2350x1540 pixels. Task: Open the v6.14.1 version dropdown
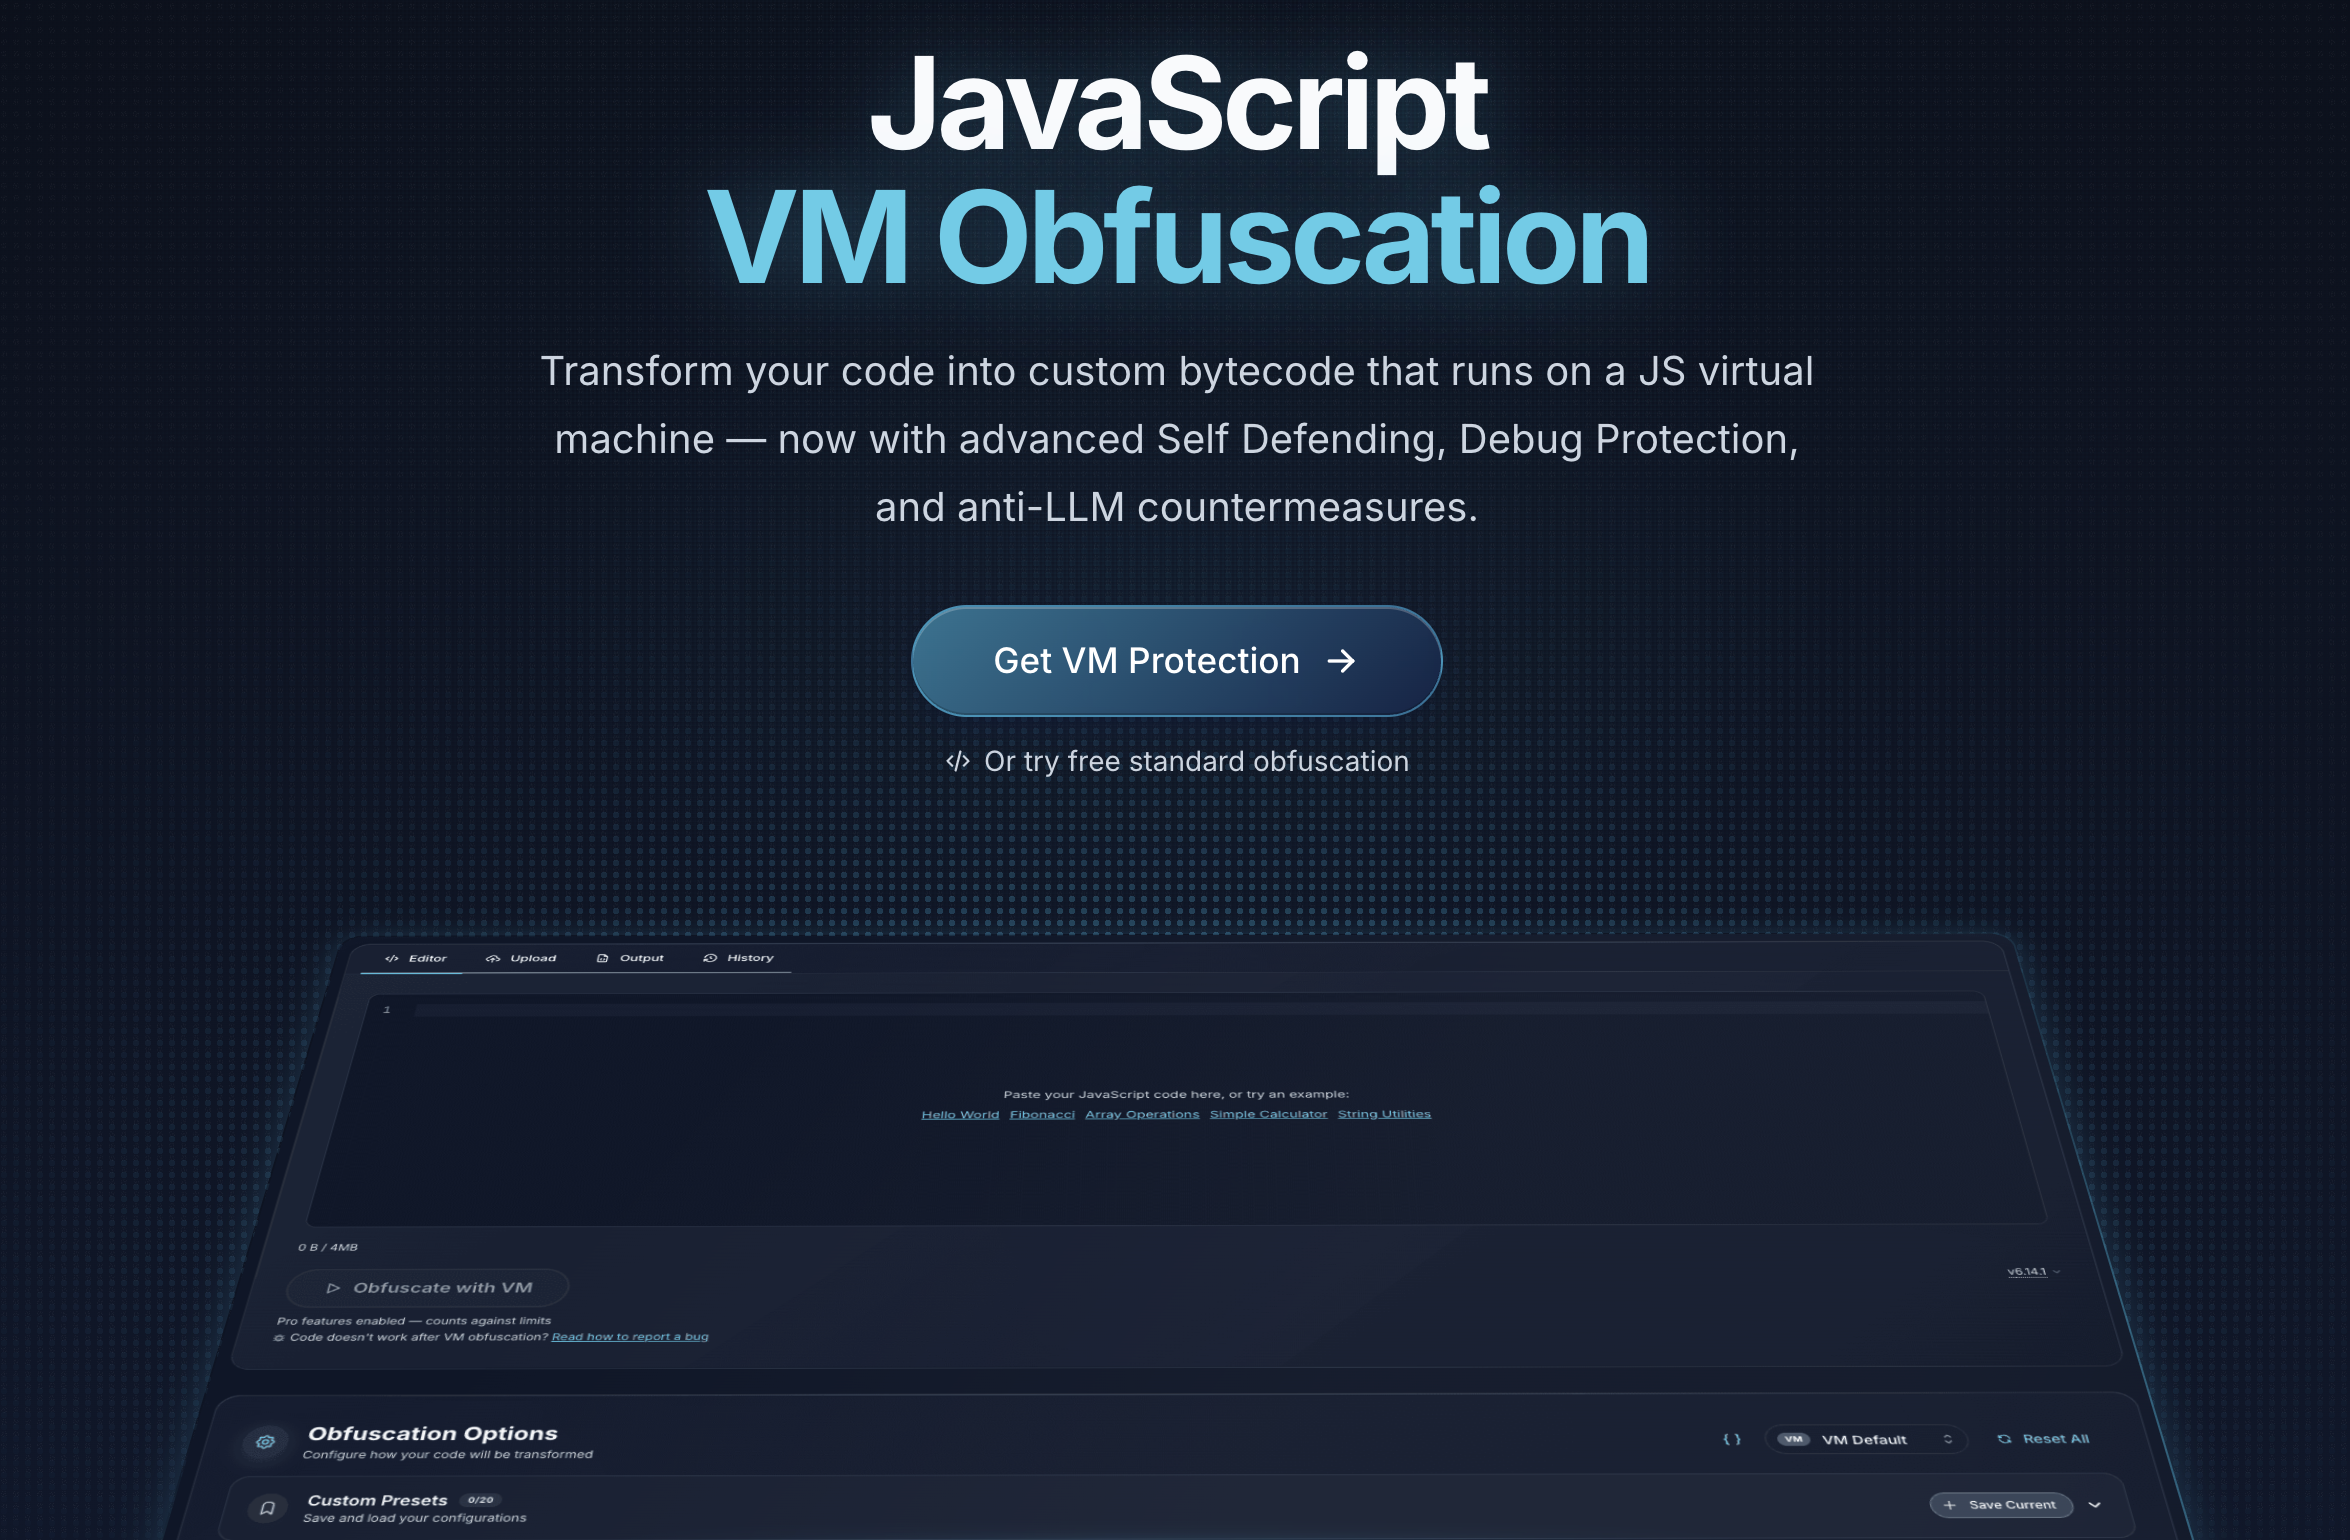2033,1272
